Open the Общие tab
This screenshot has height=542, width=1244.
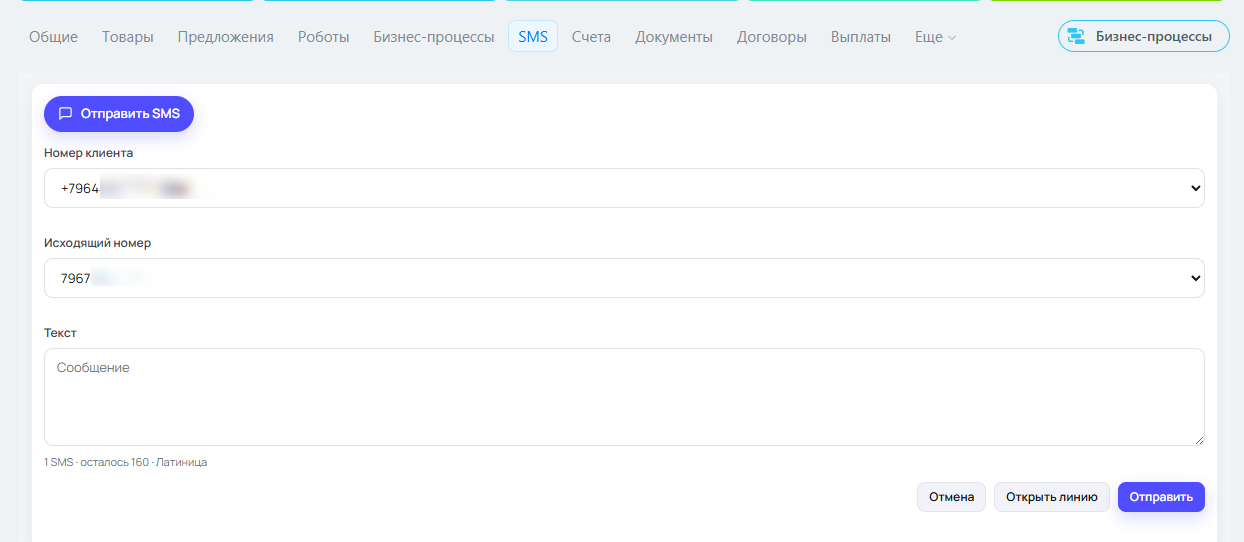[53, 37]
